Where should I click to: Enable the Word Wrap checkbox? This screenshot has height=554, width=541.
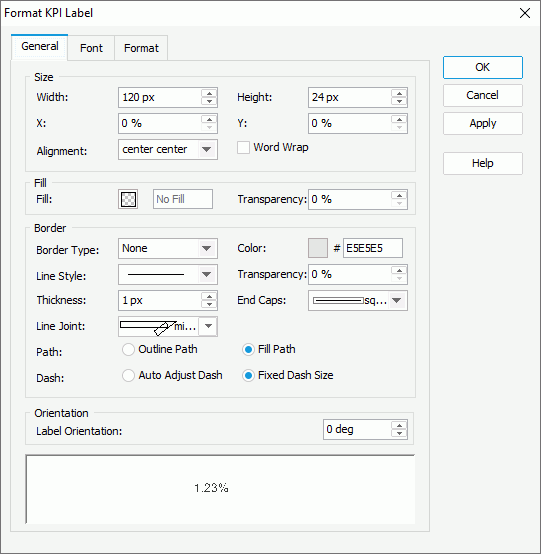pyautogui.click(x=243, y=147)
